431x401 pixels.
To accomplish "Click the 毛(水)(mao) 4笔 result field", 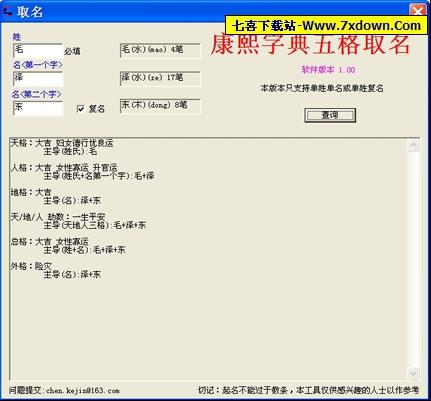I will click(x=160, y=50).
